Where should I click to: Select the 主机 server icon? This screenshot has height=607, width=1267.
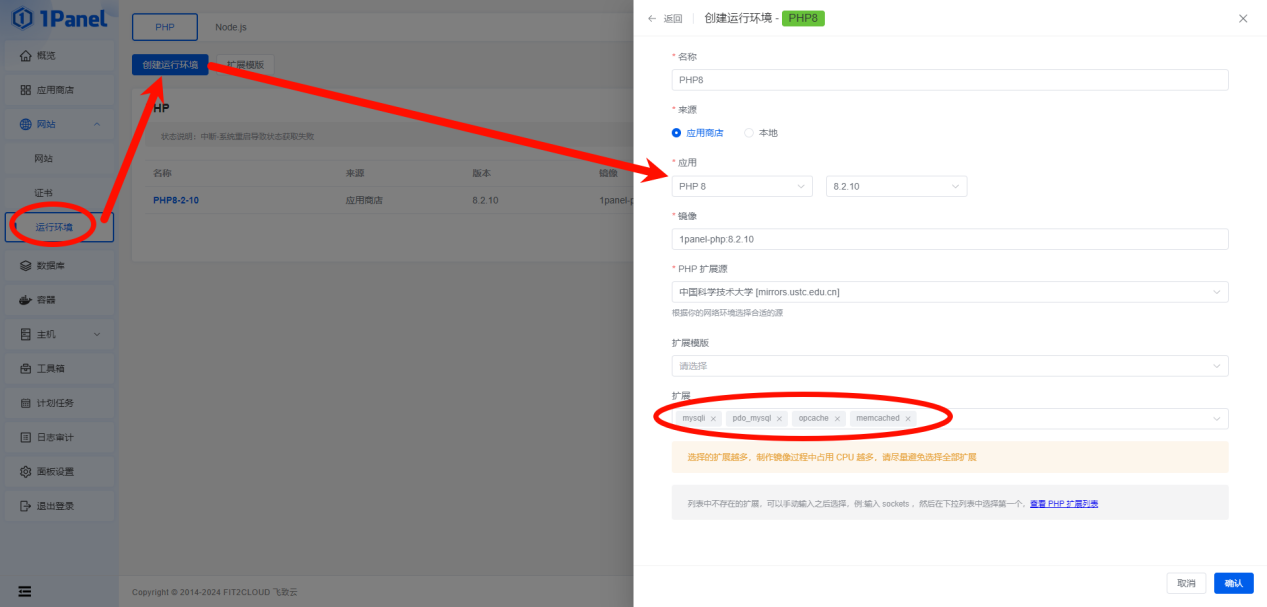coord(26,334)
